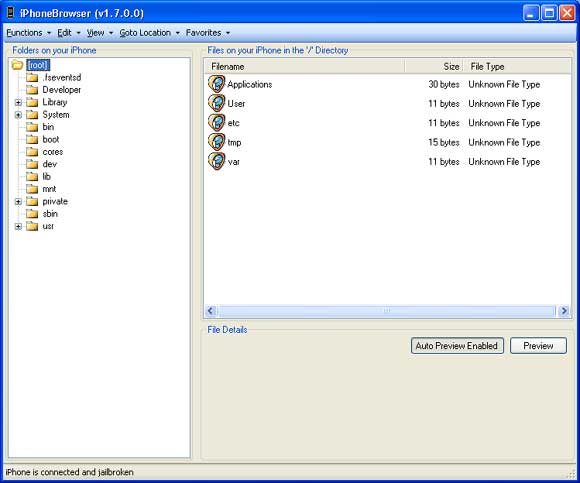Select the private folder label
The width and height of the screenshot is (580, 483).
[55, 202]
